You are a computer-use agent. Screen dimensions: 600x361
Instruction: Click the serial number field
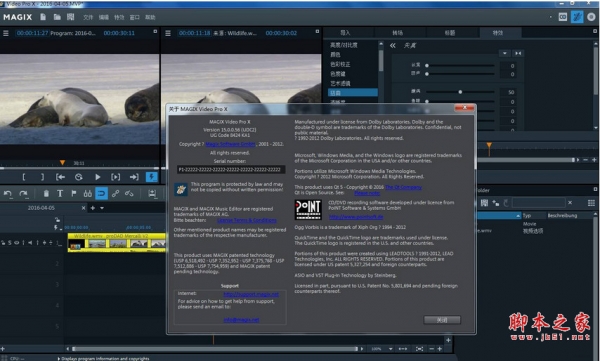[231, 169]
